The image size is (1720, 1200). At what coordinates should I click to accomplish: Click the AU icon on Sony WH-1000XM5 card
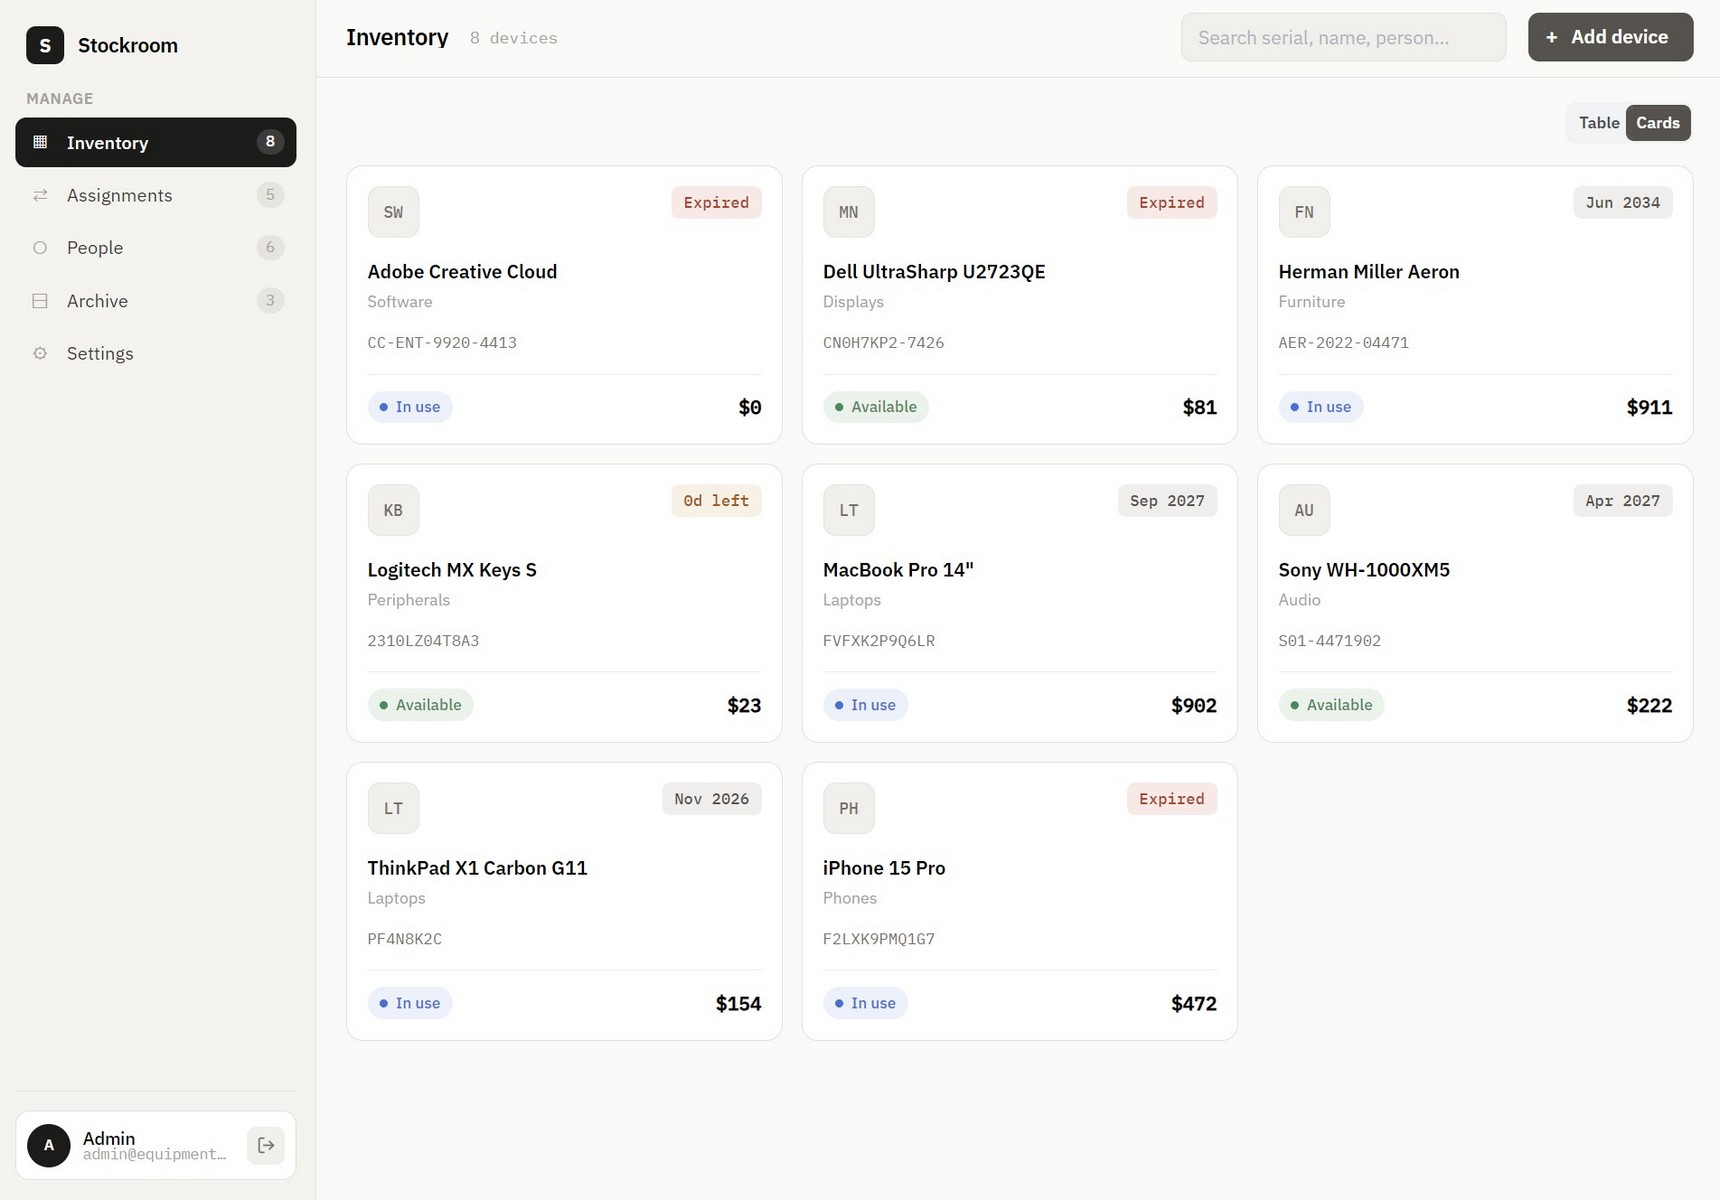click(1304, 510)
